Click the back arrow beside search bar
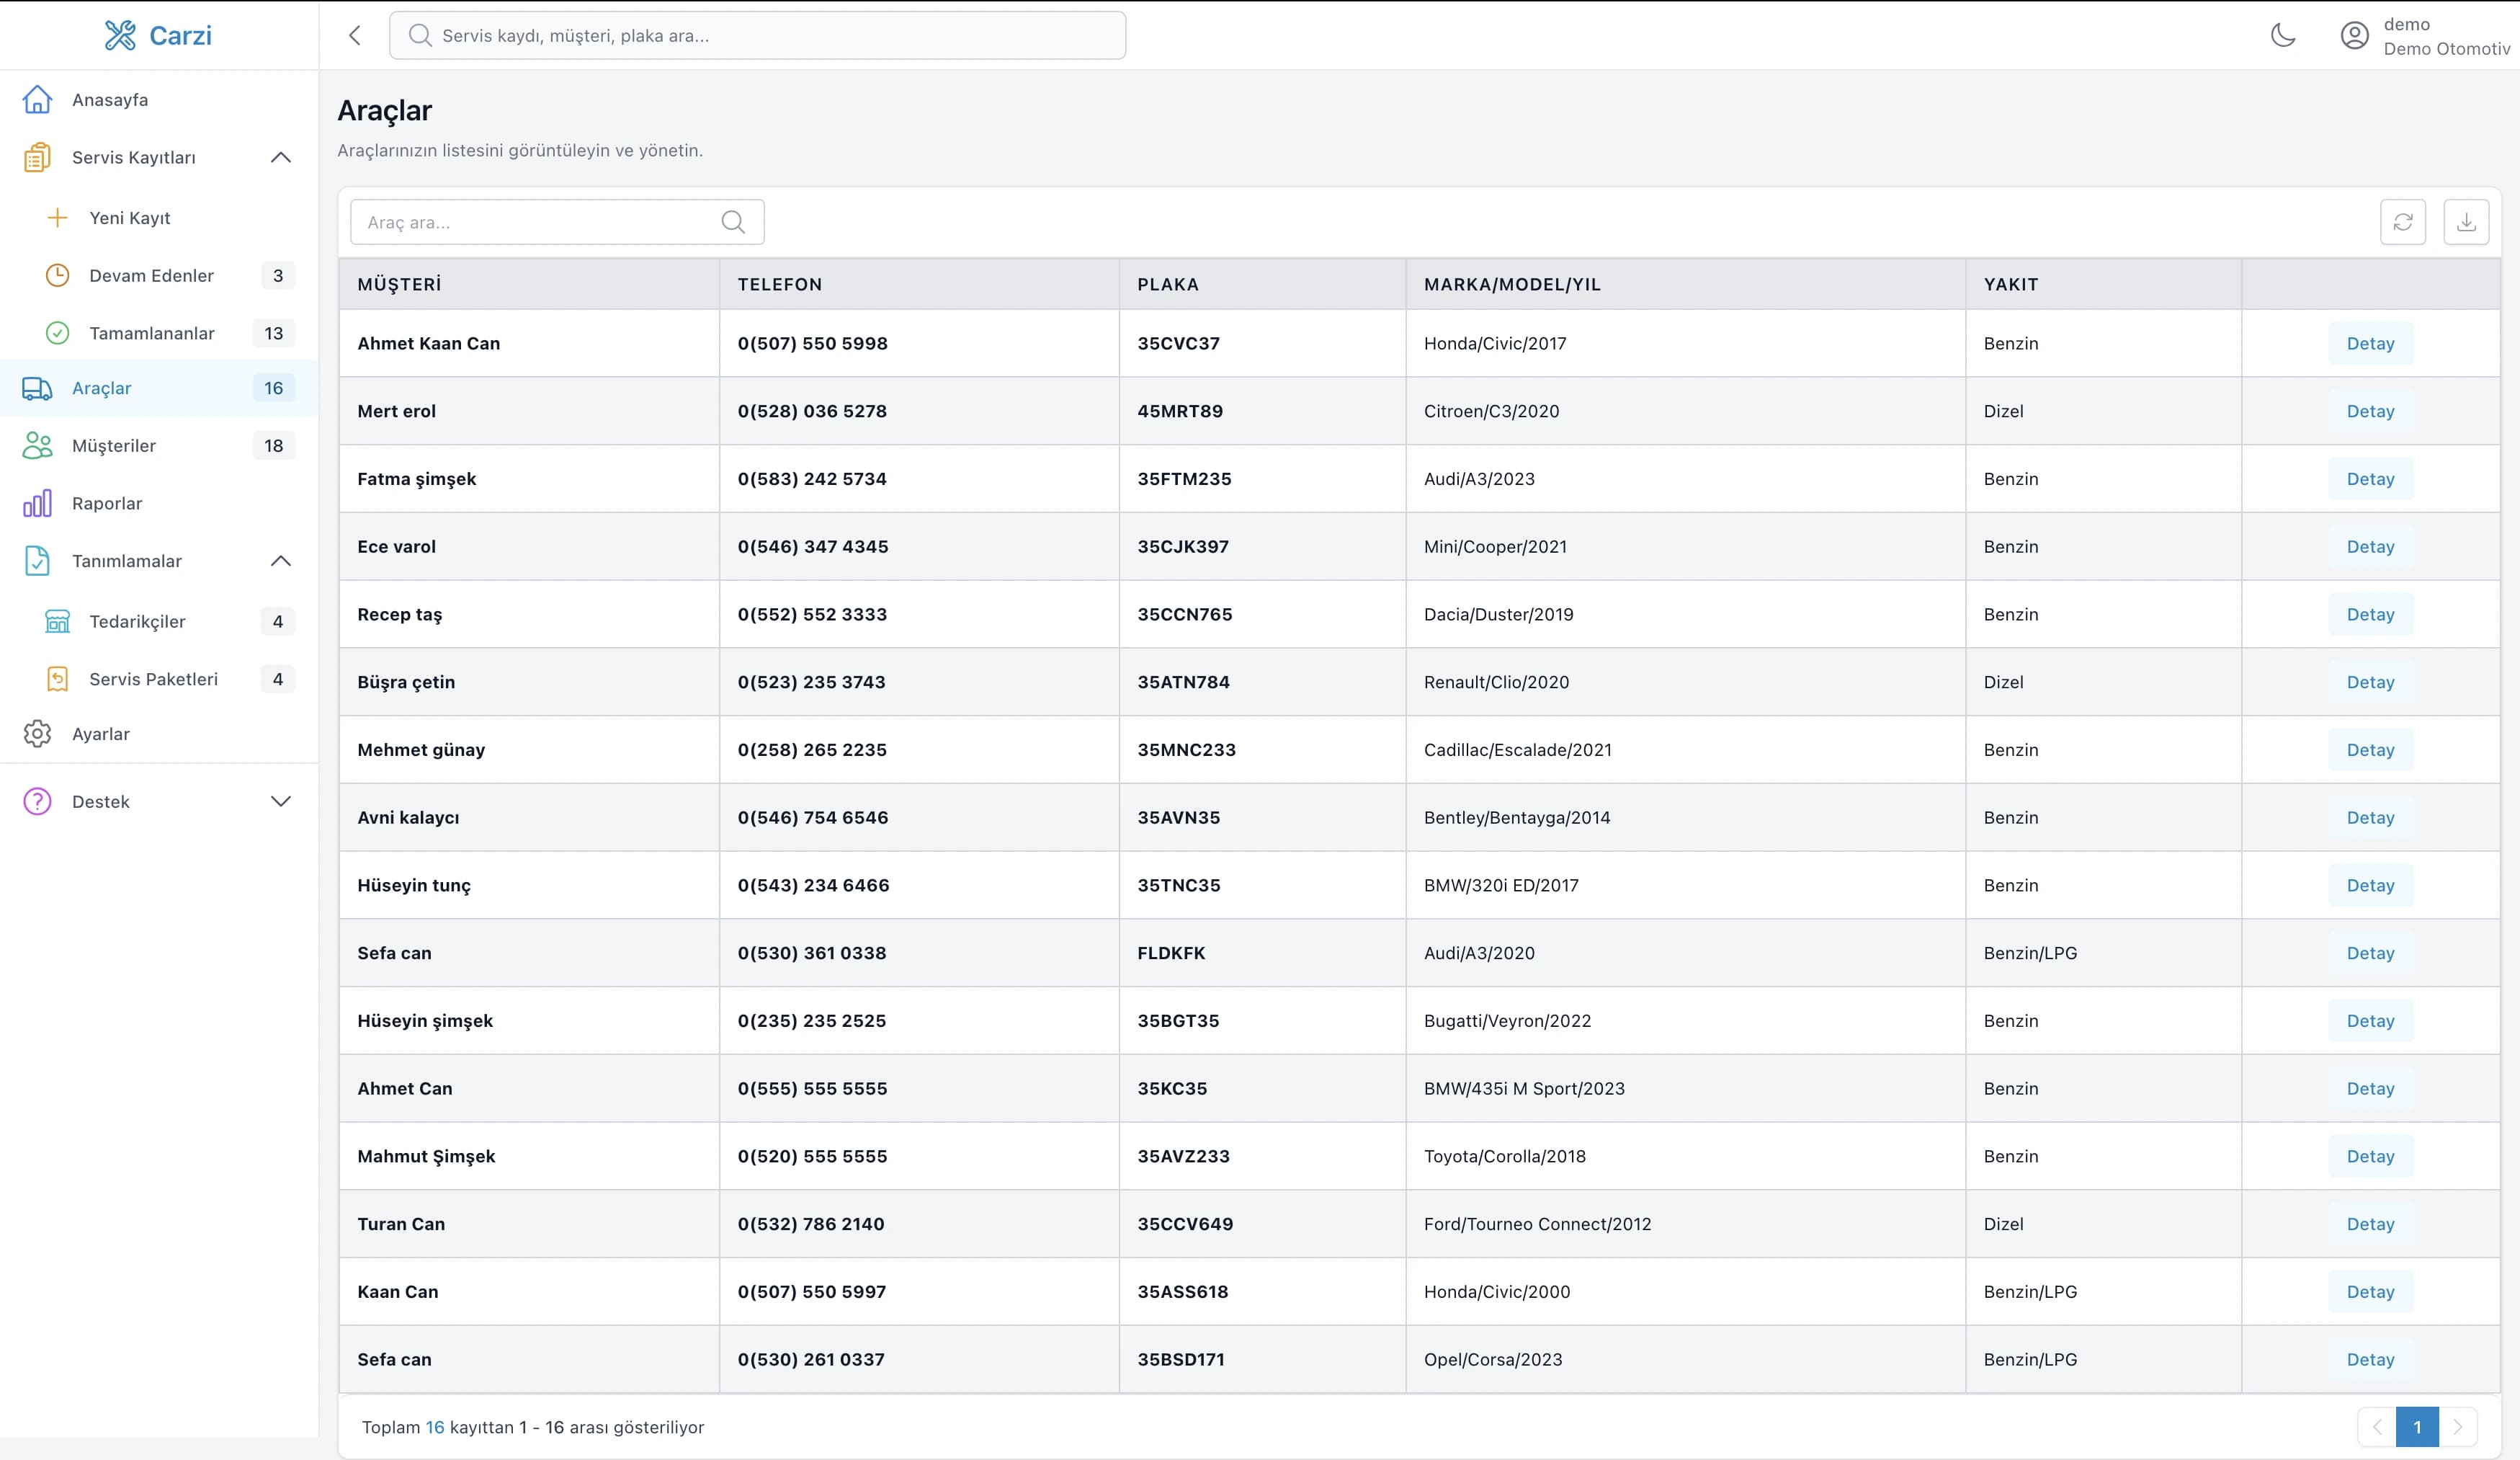 (x=355, y=35)
